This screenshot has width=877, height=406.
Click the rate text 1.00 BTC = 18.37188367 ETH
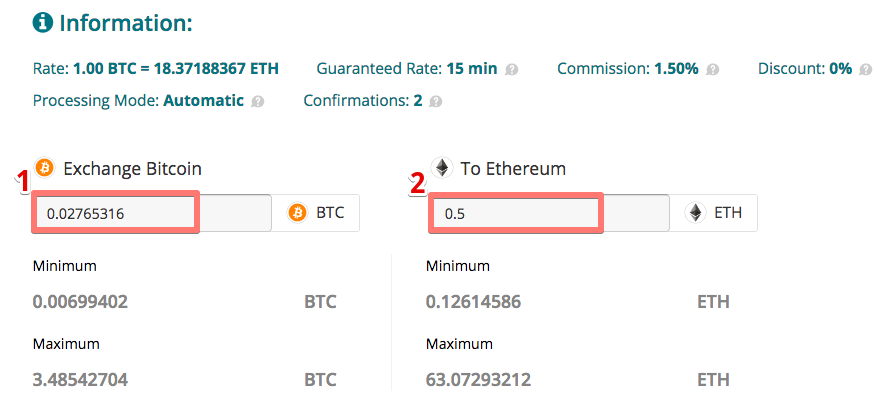click(176, 69)
